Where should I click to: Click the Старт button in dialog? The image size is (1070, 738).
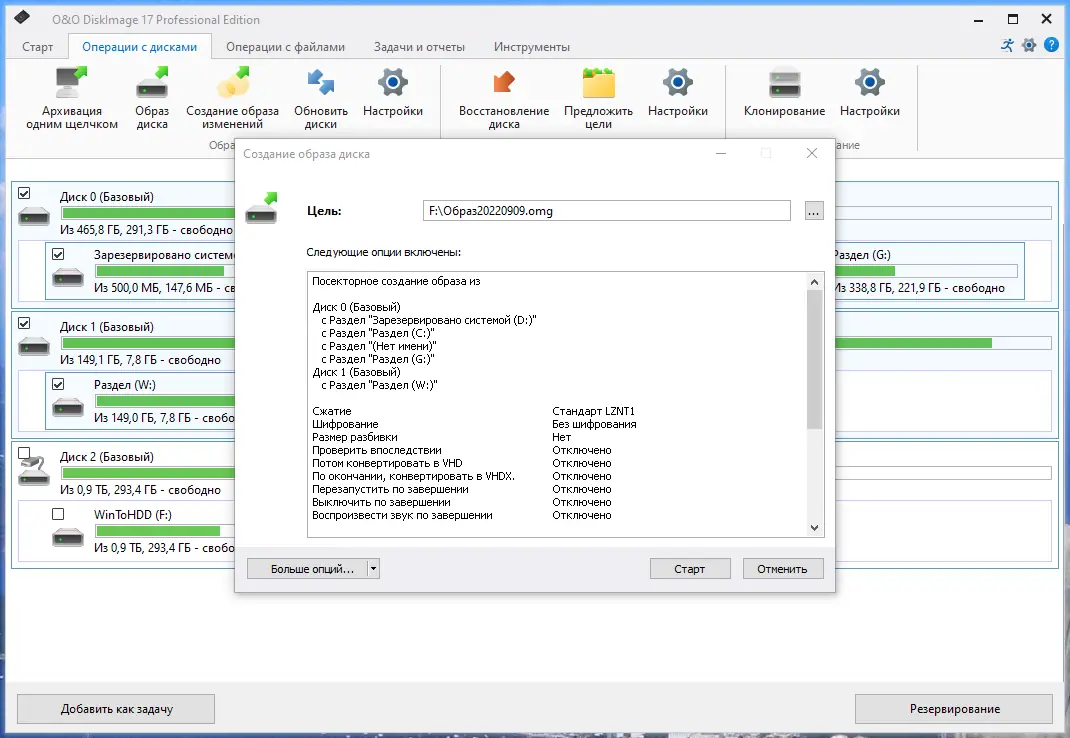pyautogui.click(x=690, y=569)
